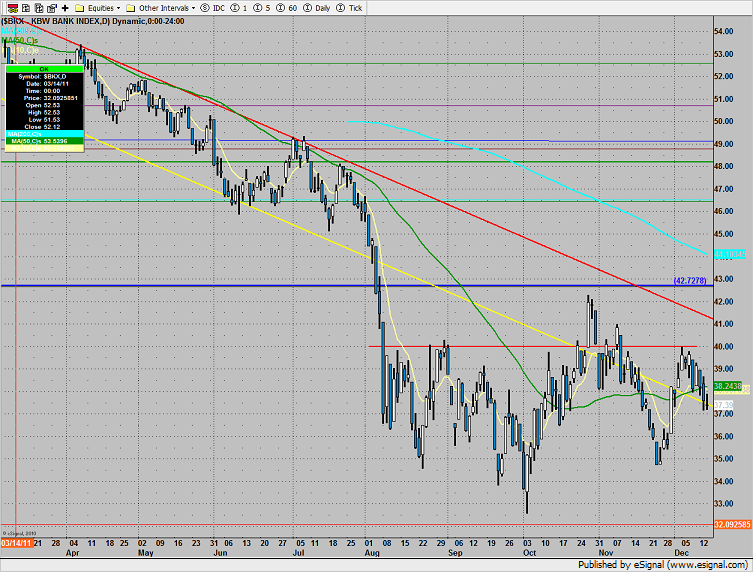Click the Aug month label on time axis
This screenshot has width=753, height=572.
[372, 553]
